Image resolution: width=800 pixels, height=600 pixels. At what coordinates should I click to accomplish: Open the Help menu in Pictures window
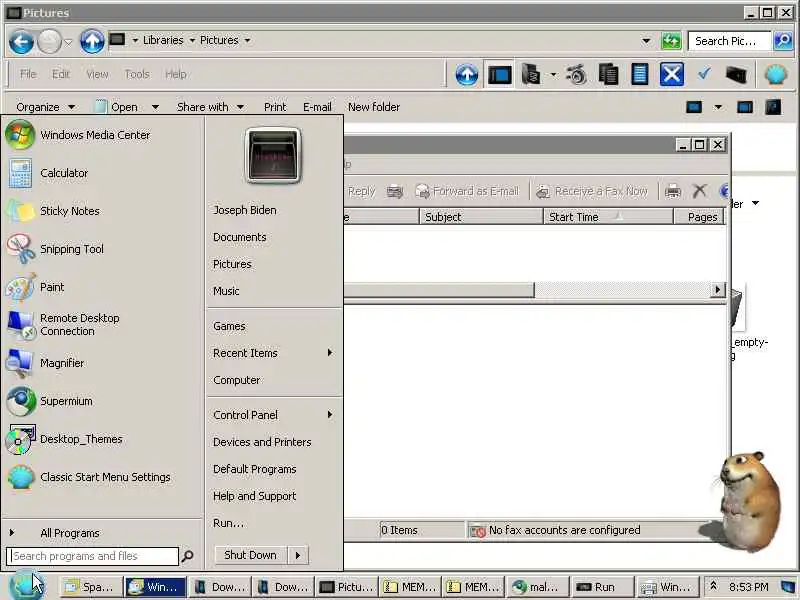coord(176,74)
